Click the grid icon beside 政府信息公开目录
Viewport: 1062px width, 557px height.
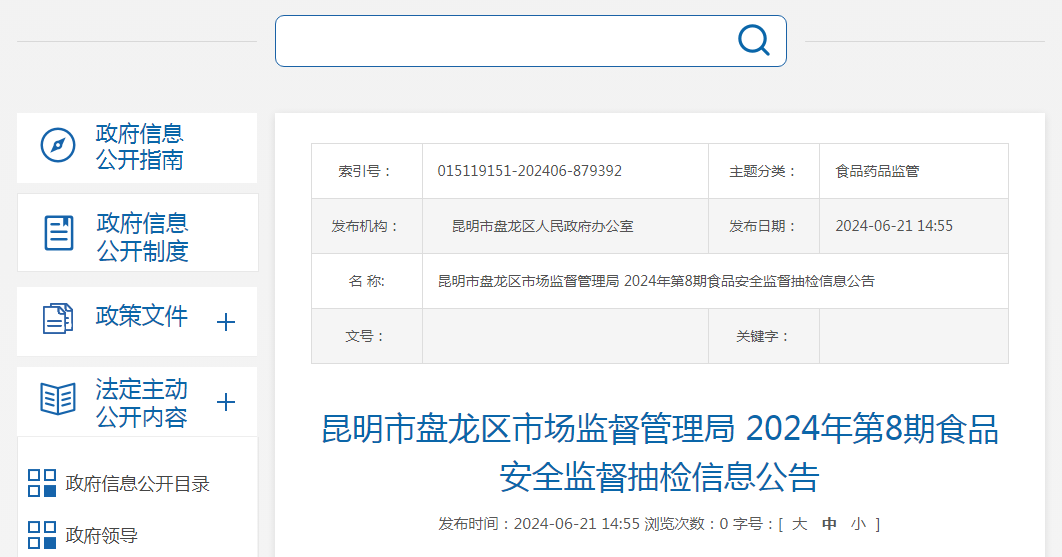pos(42,483)
